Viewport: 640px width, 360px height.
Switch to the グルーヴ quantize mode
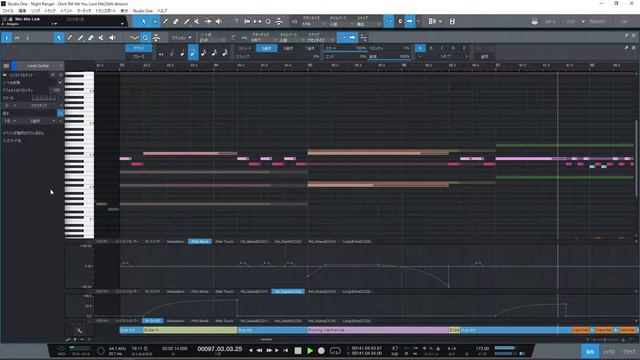[x=138, y=56]
